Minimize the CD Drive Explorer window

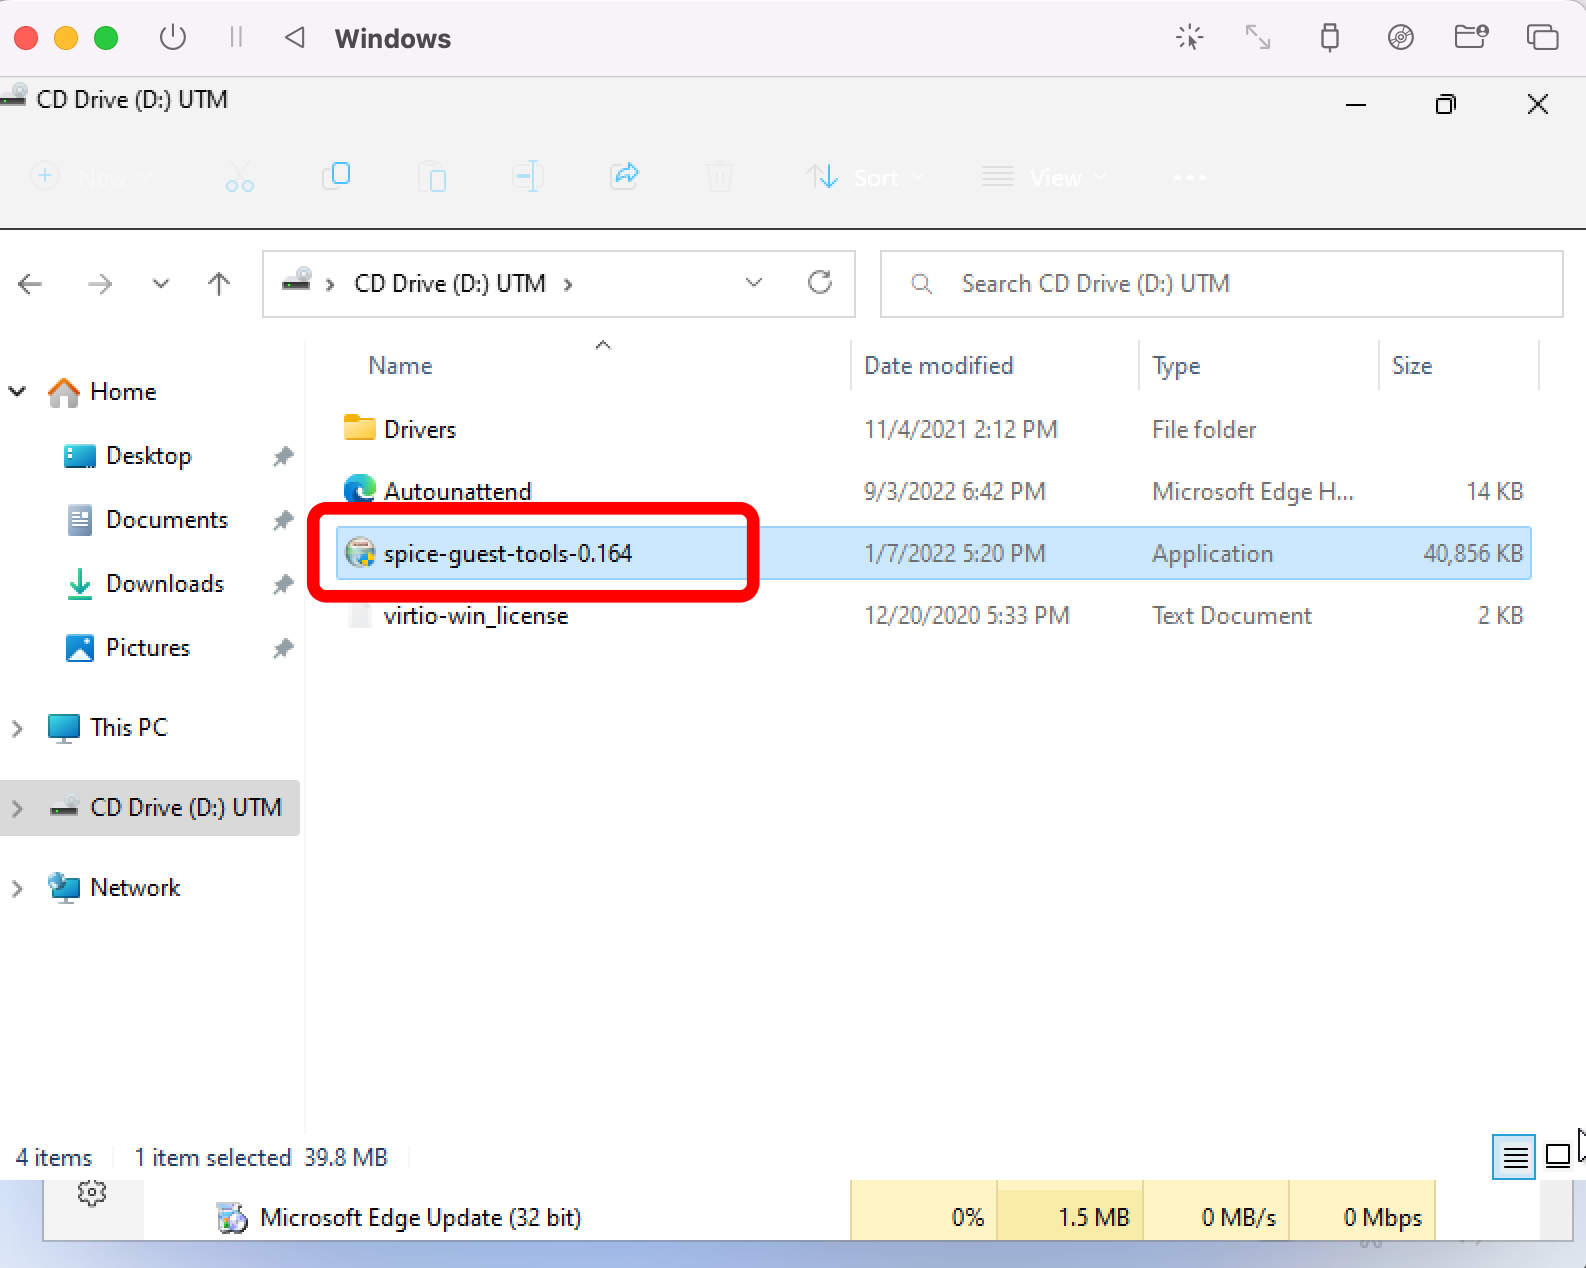pyautogui.click(x=1356, y=104)
